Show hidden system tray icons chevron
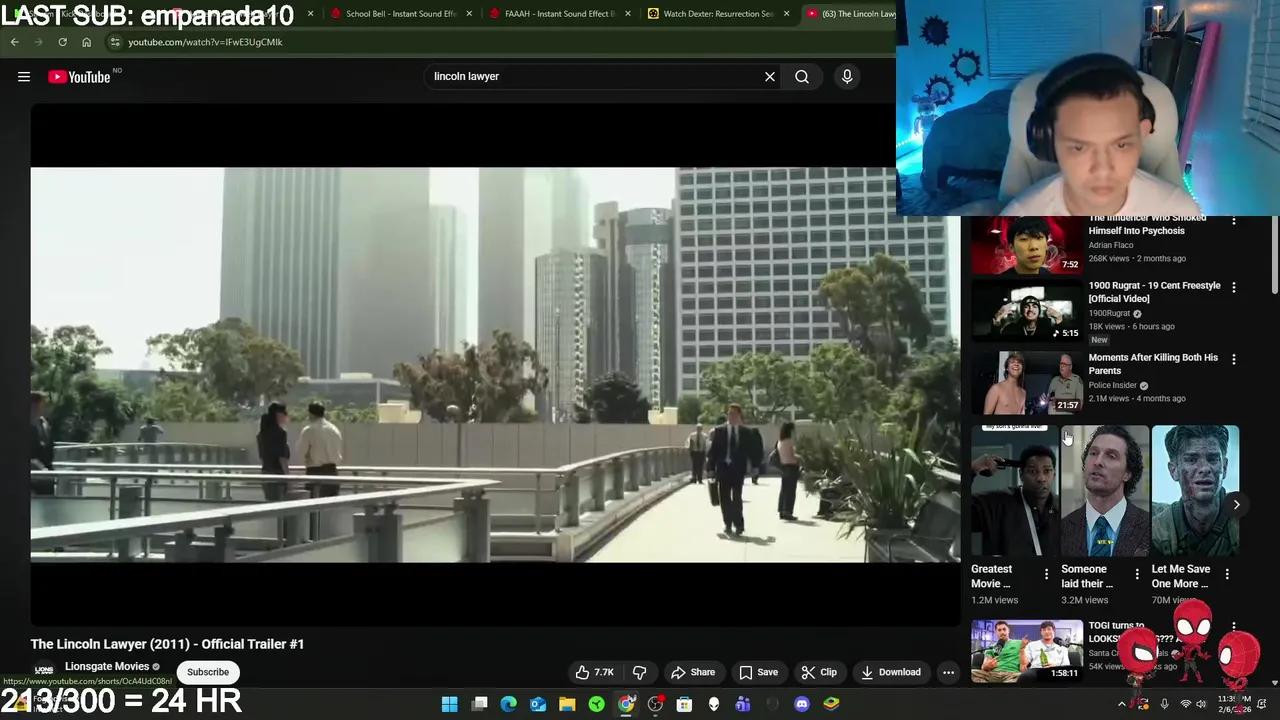The width and height of the screenshot is (1280, 720). (x=1122, y=704)
